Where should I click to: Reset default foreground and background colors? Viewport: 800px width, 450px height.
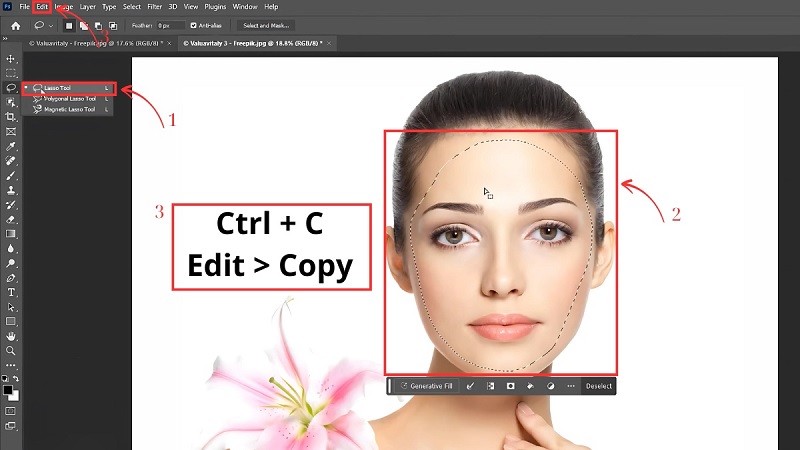(x=5, y=379)
